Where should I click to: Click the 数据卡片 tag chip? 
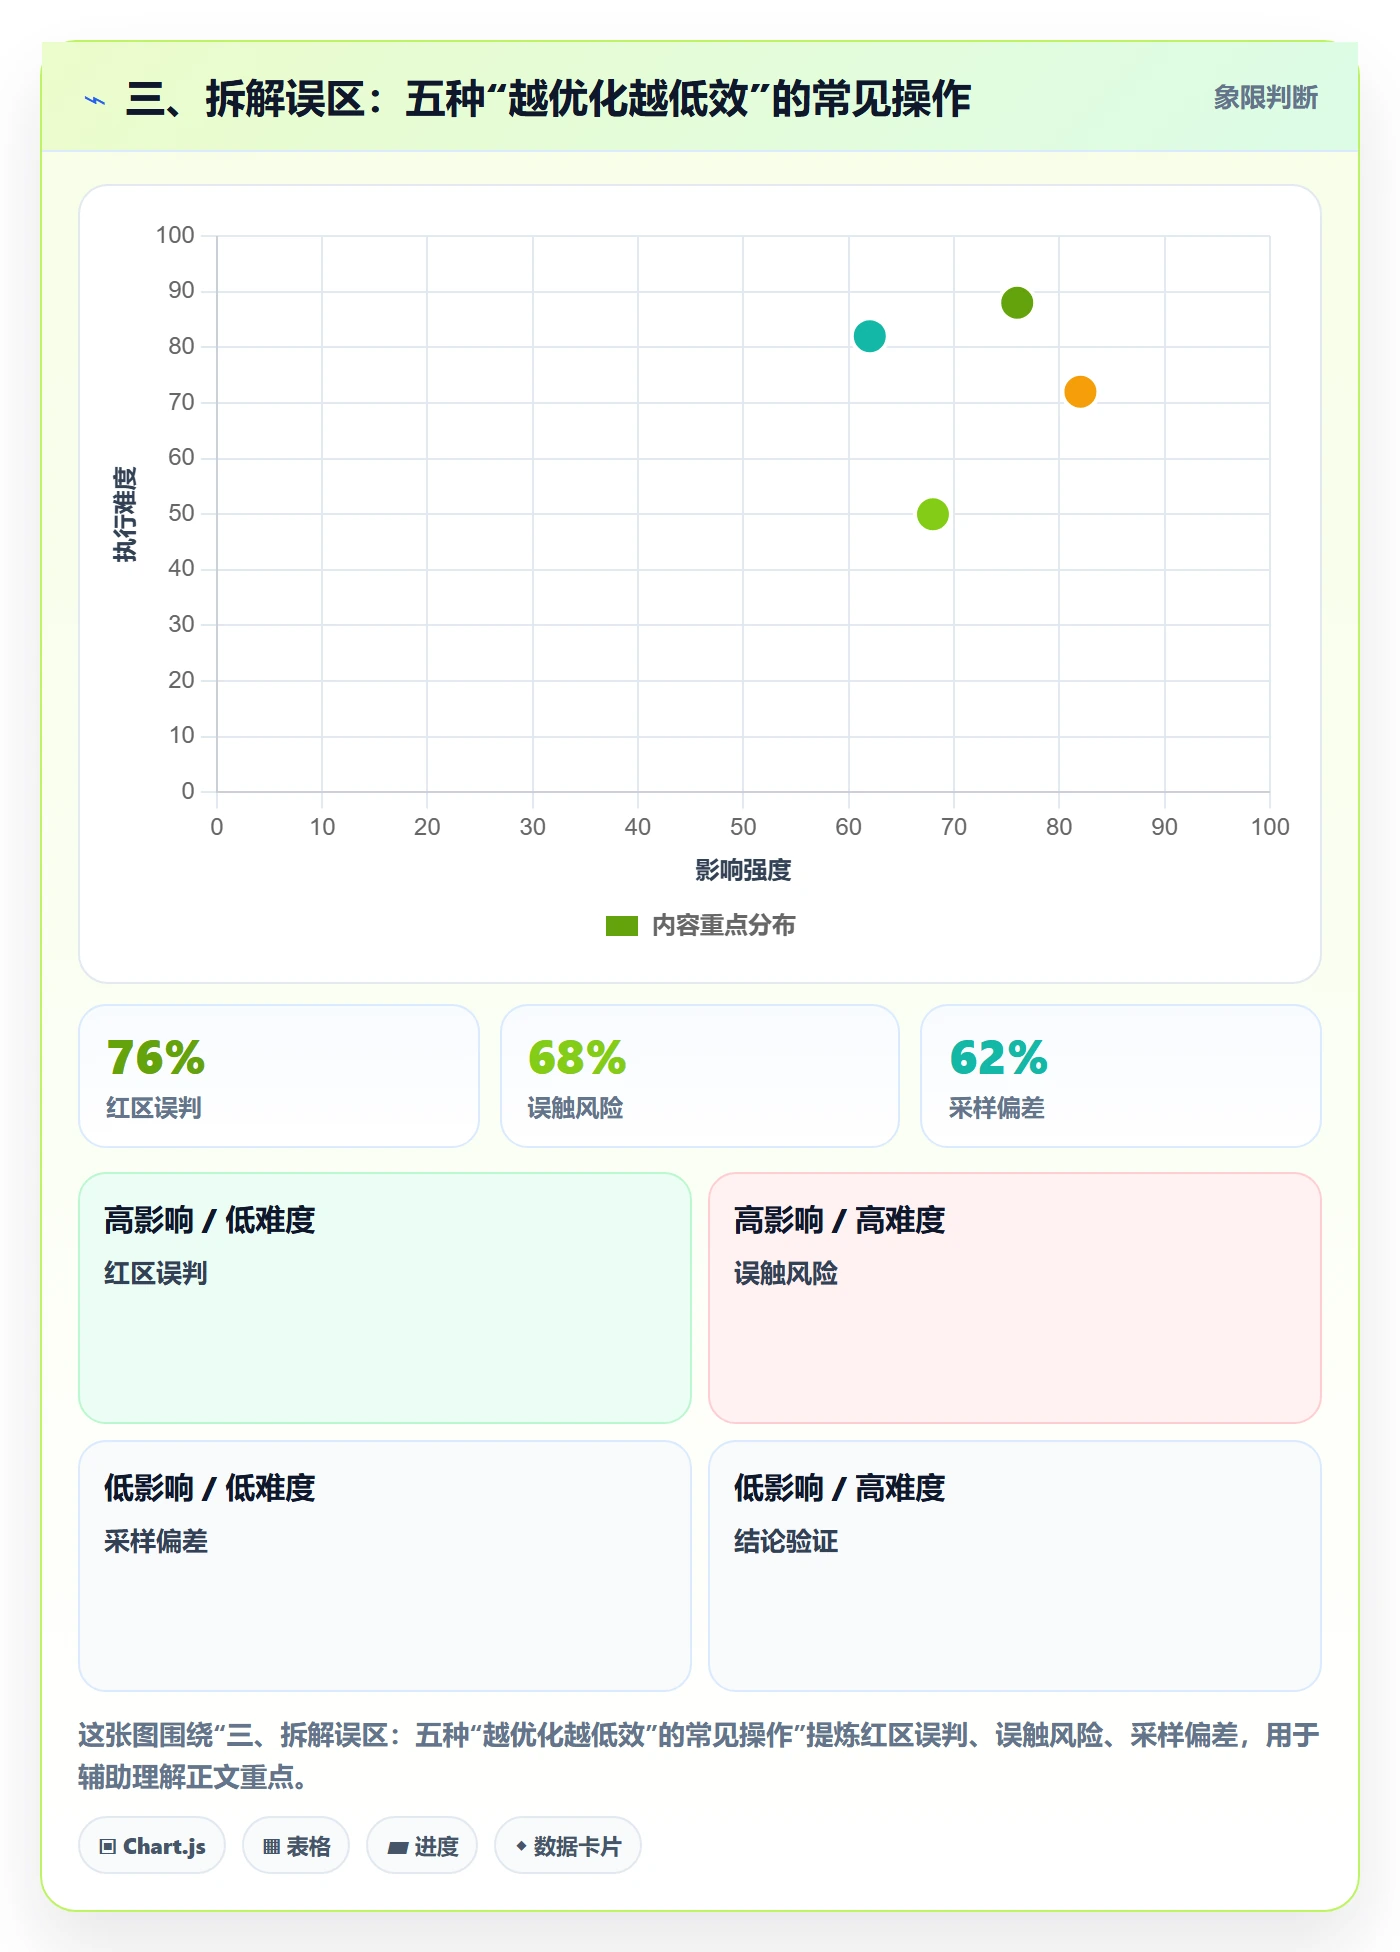[568, 1846]
